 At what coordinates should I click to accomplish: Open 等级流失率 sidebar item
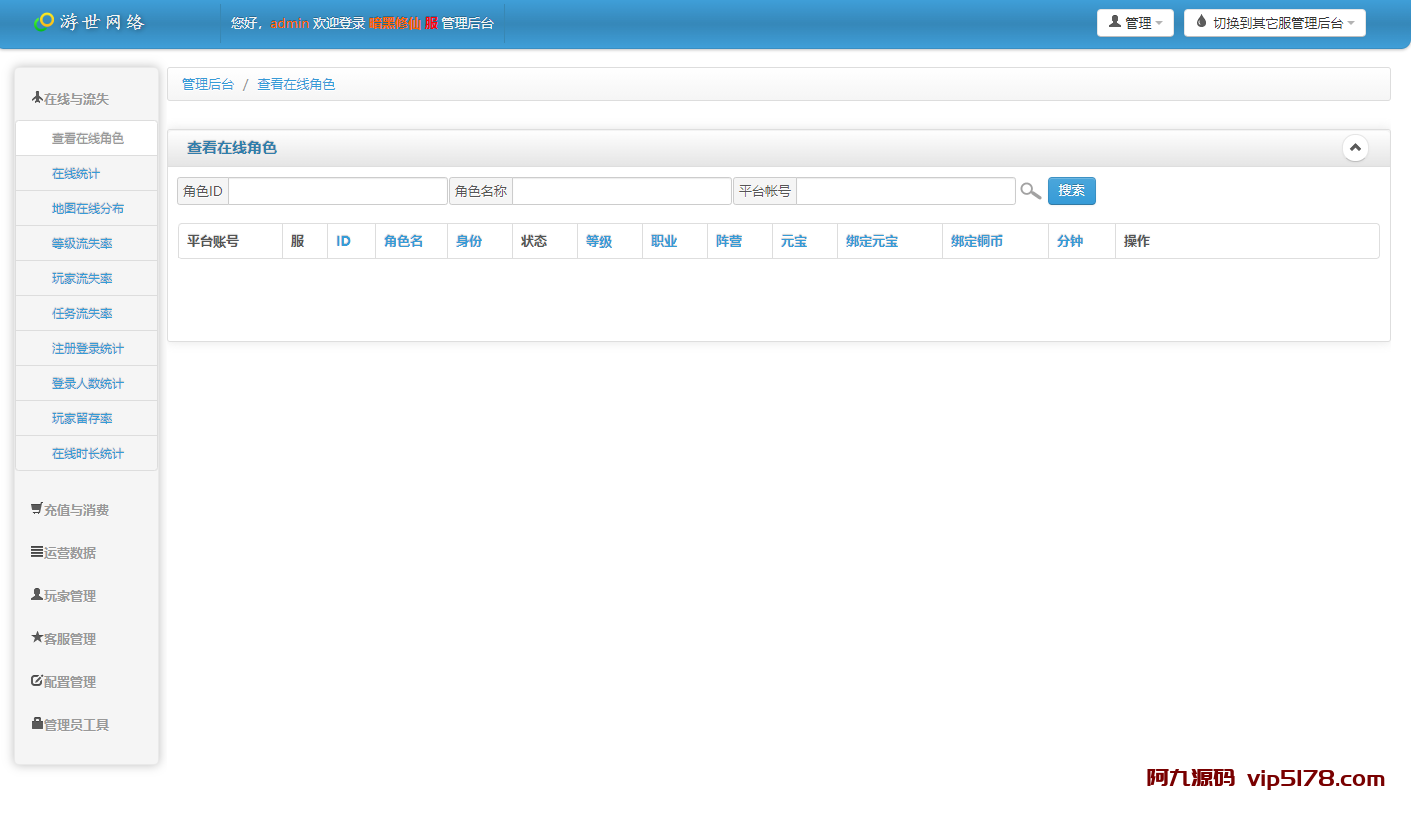(x=87, y=243)
